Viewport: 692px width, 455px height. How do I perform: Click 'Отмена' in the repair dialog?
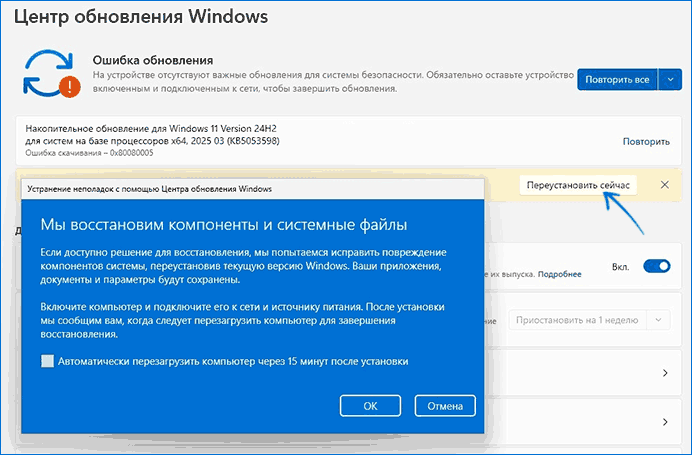(445, 406)
